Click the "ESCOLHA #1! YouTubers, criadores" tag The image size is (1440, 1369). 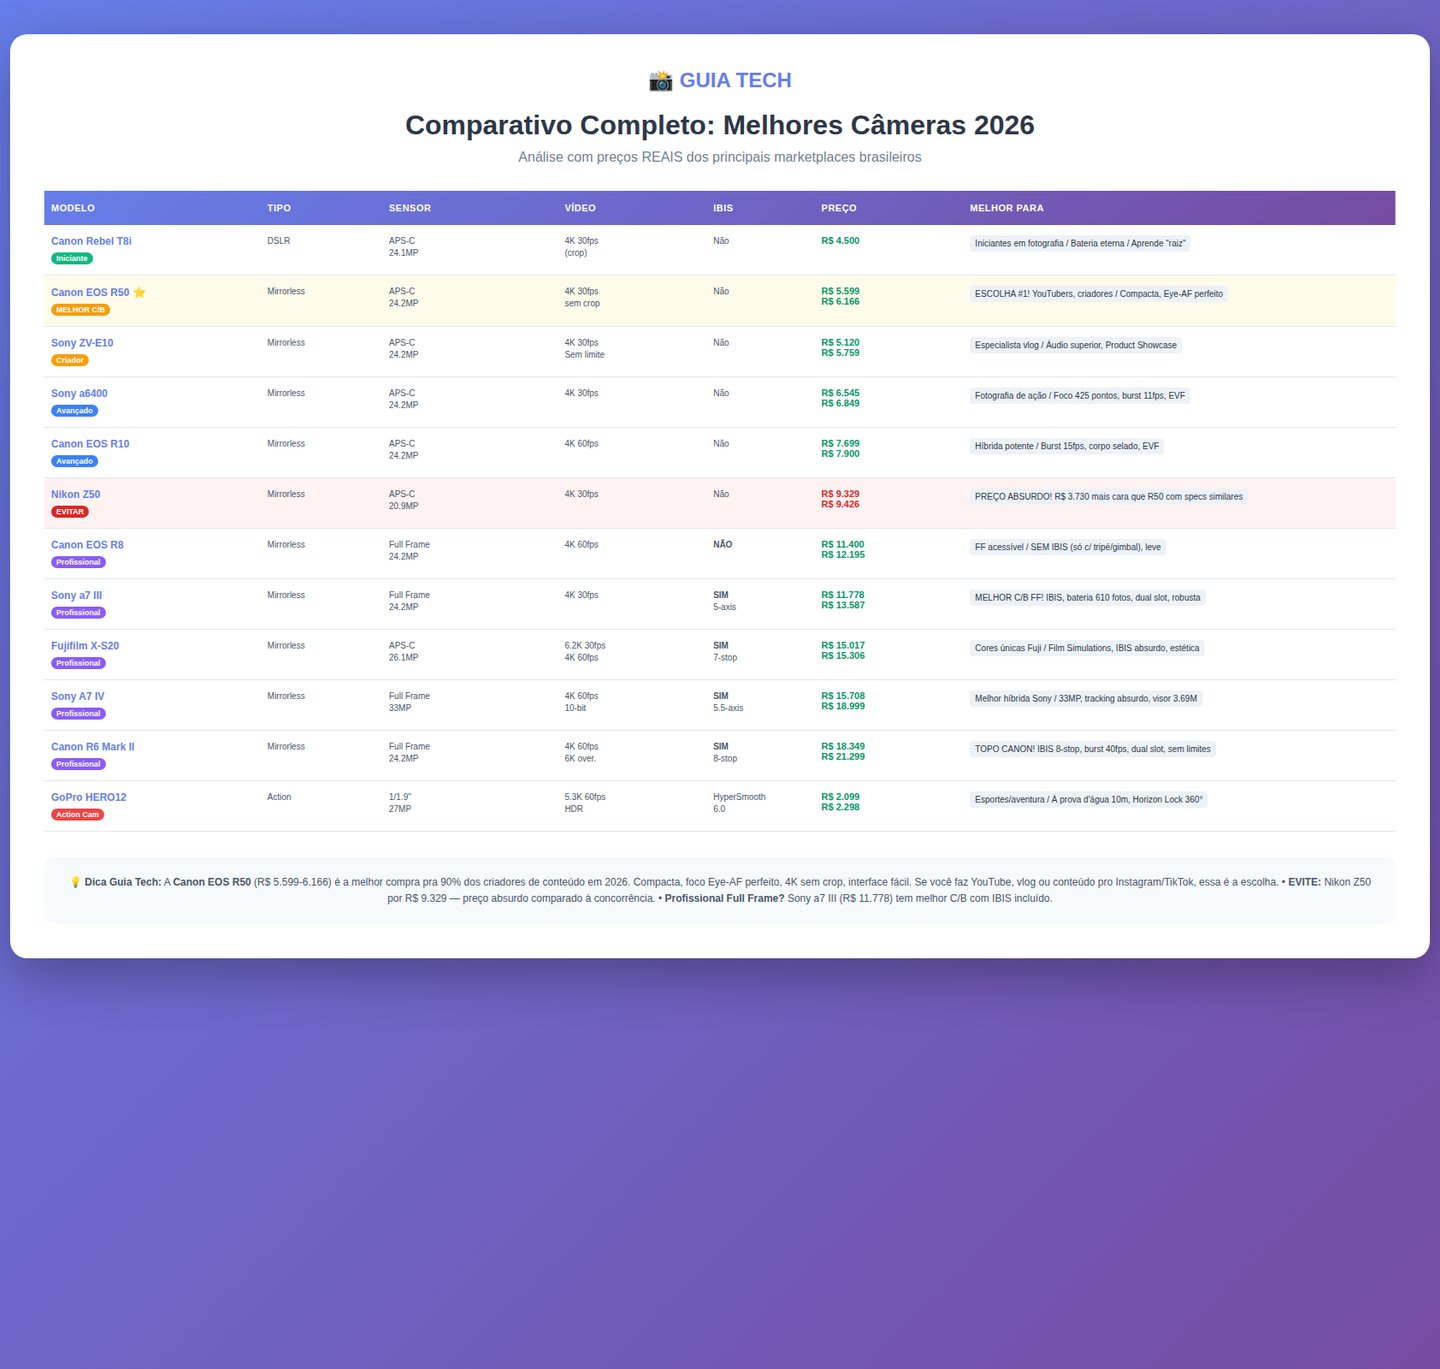pyautogui.click(x=1099, y=294)
